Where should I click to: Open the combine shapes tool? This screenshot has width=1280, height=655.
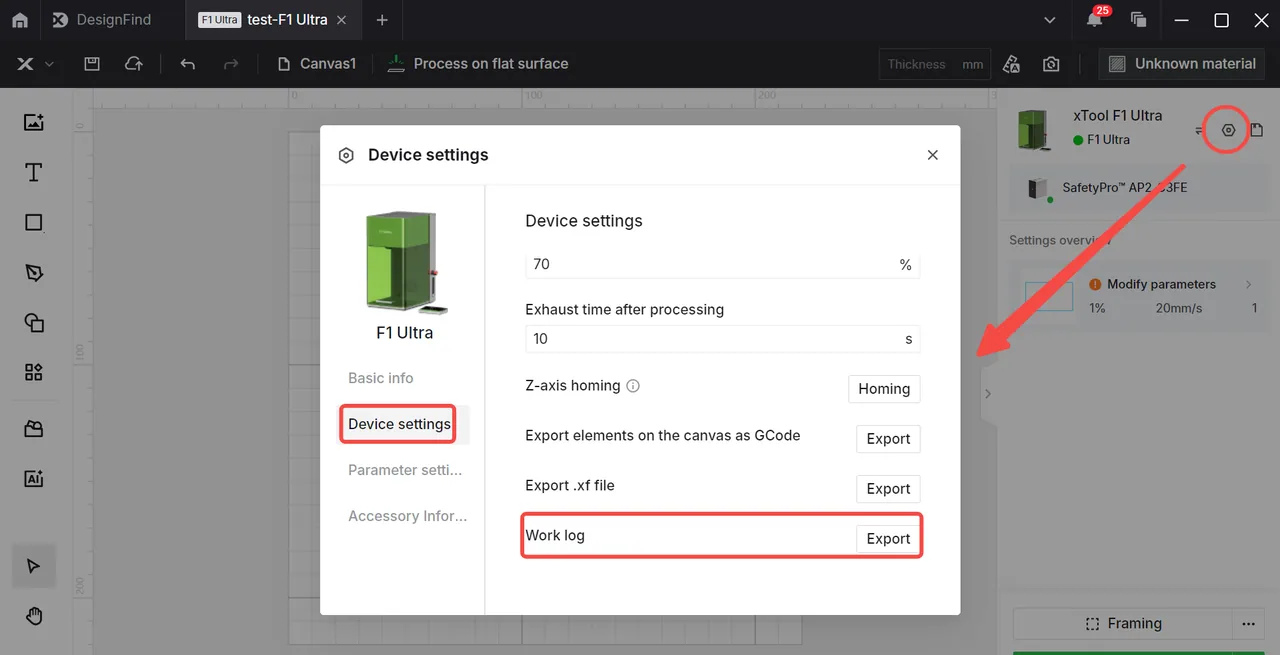click(x=34, y=322)
